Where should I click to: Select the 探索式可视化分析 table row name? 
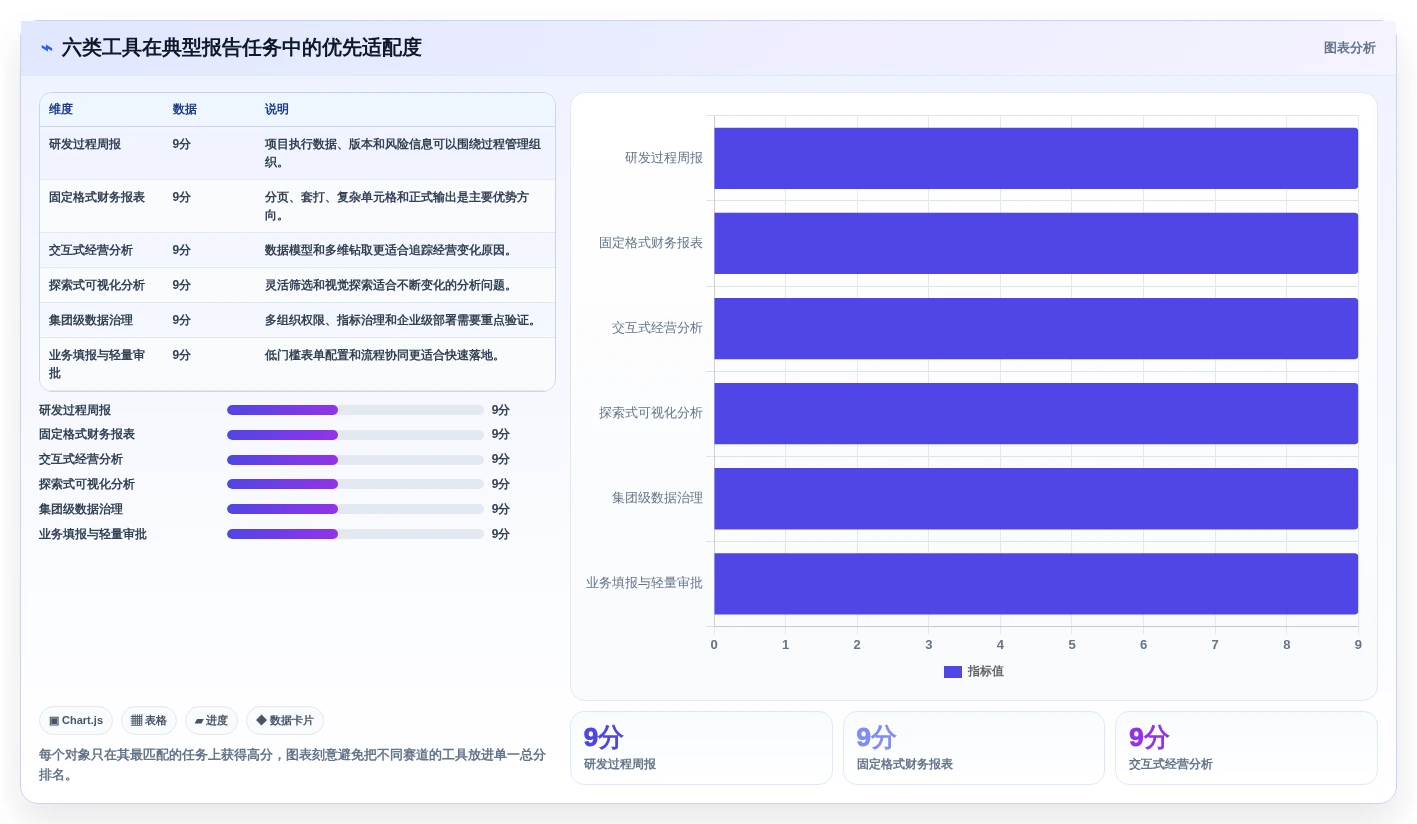click(97, 285)
